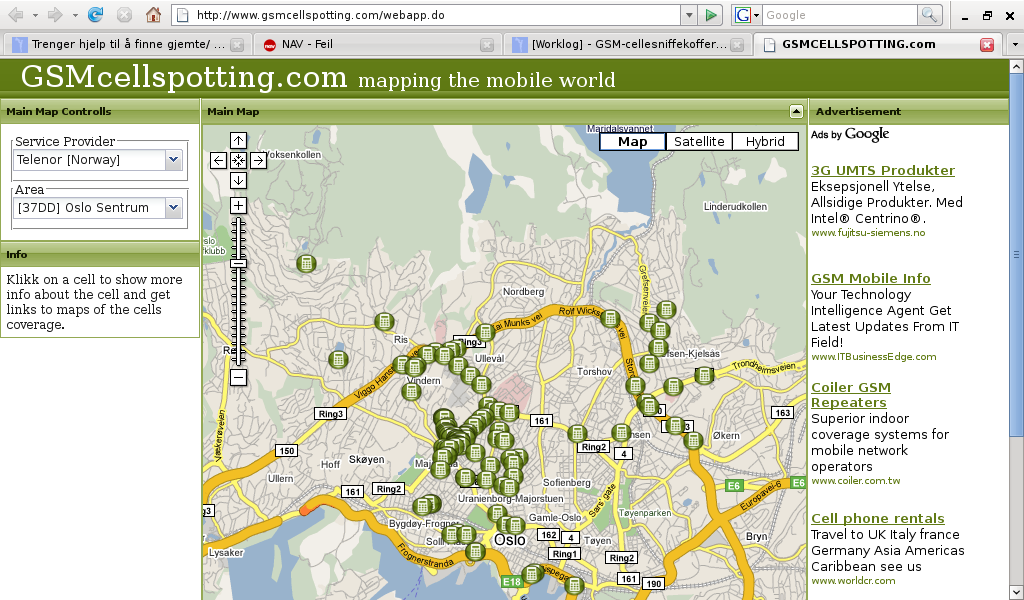Click the page favicon in URL bar
The height and width of the screenshot is (600, 1024).
pos(184,14)
